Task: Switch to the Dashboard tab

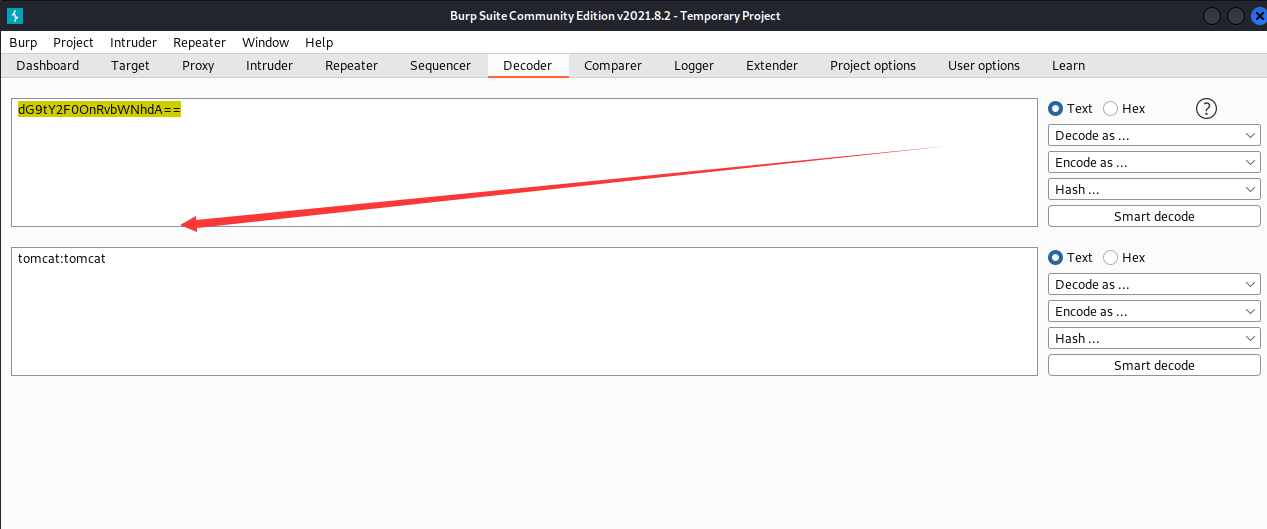Action: pyautogui.click(x=48, y=65)
